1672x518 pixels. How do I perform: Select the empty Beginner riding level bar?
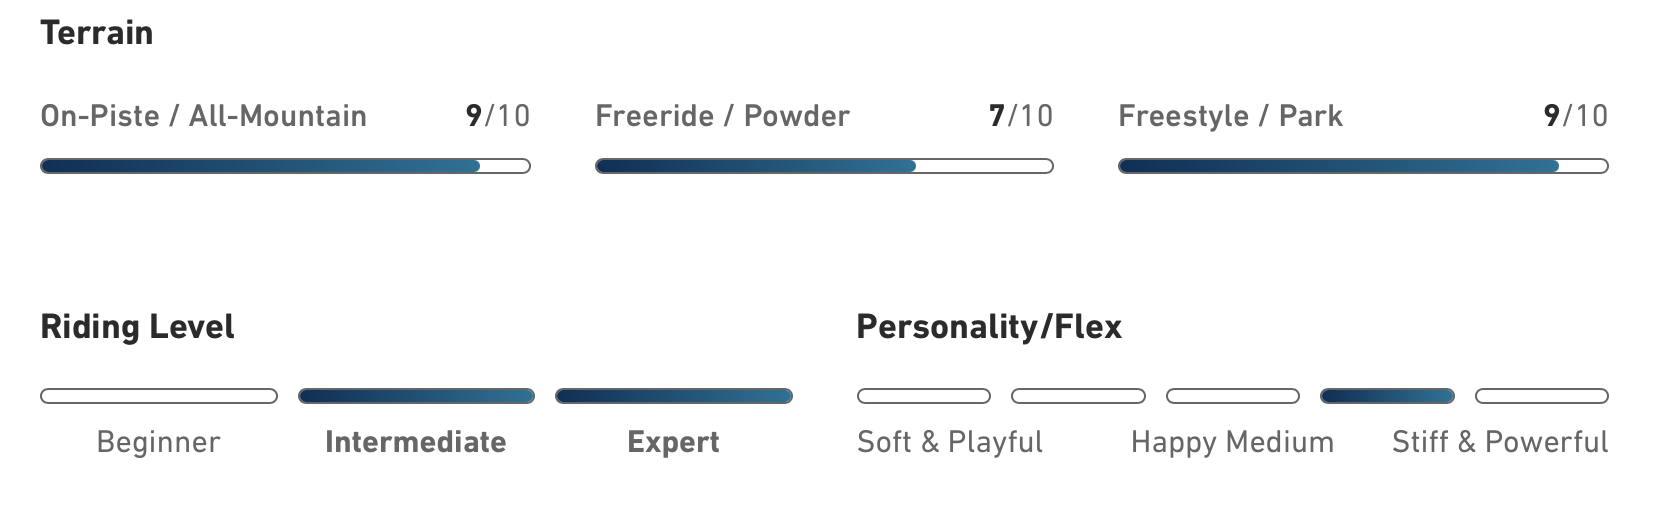(x=159, y=396)
